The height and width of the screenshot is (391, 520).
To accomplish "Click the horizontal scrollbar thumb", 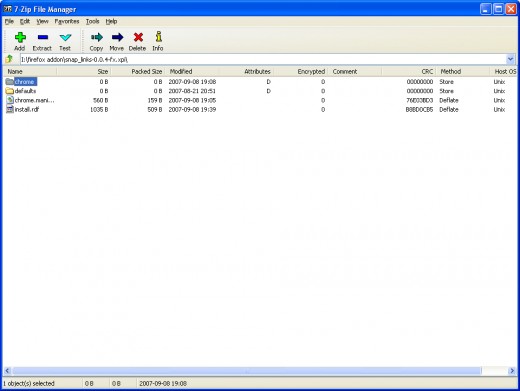I will tap(247, 370).
